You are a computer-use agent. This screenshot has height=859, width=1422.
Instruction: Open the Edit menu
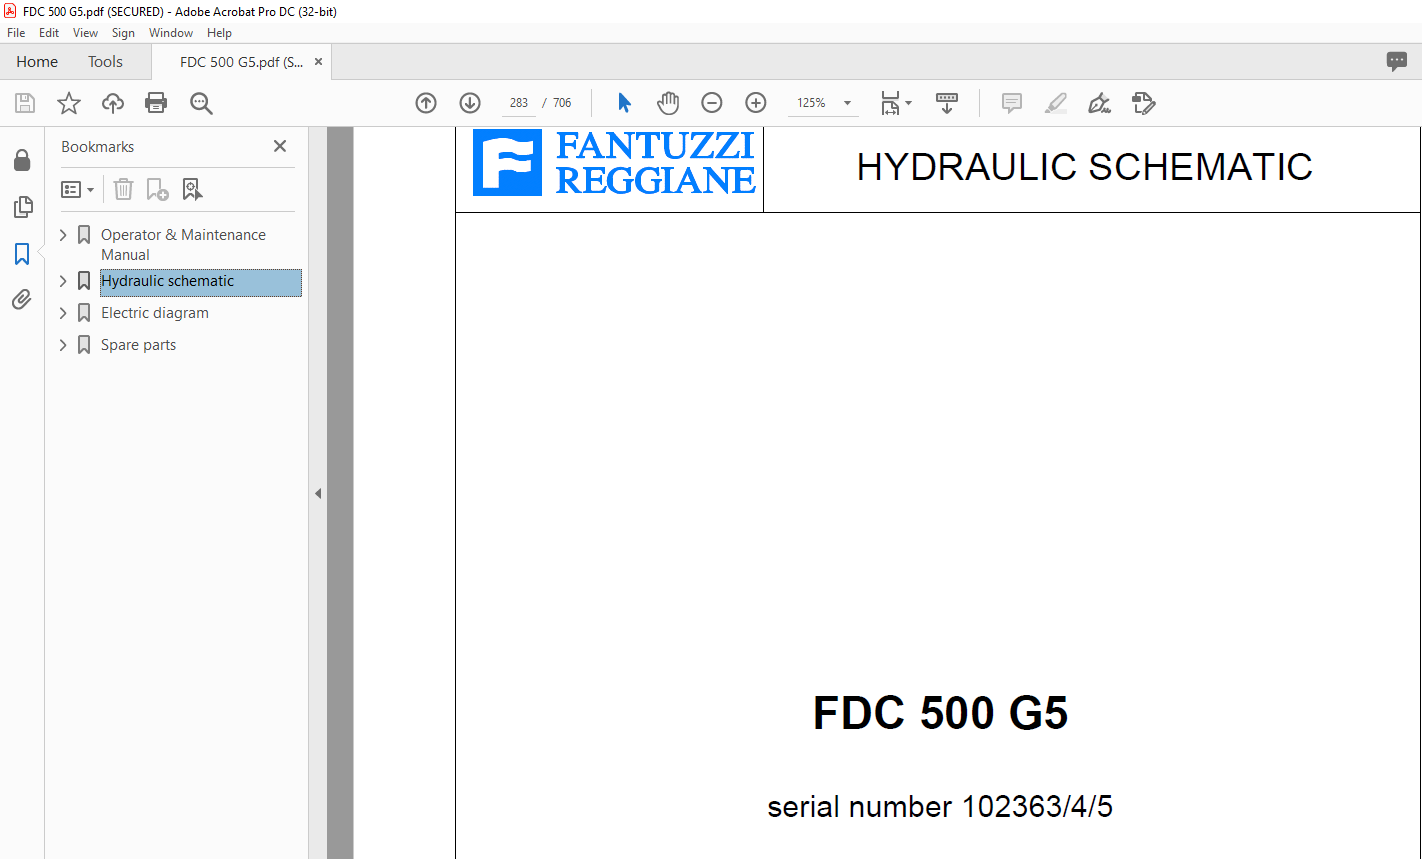[x=49, y=33]
